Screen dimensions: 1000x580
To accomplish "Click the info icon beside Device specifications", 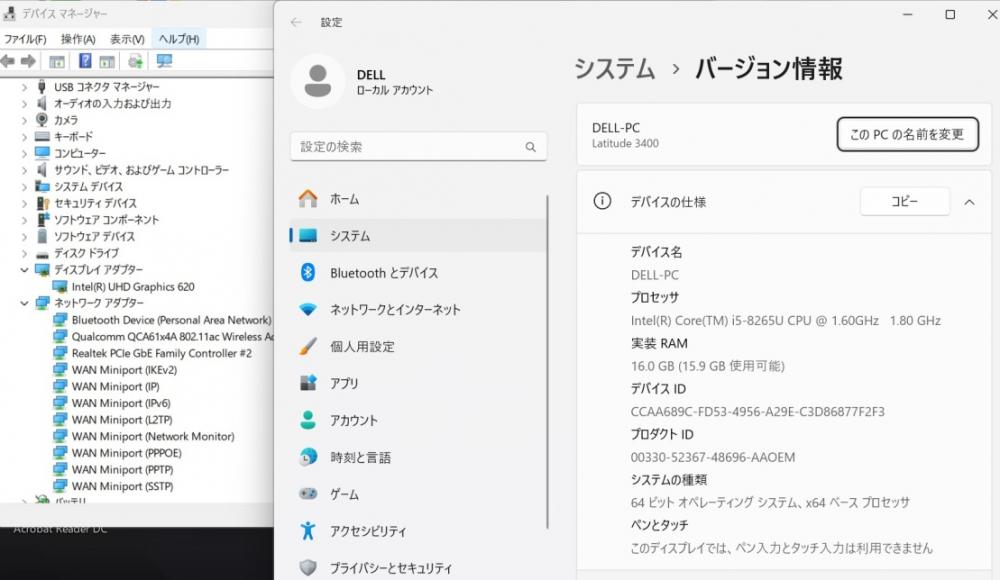I will pyautogui.click(x=602, y=202).
